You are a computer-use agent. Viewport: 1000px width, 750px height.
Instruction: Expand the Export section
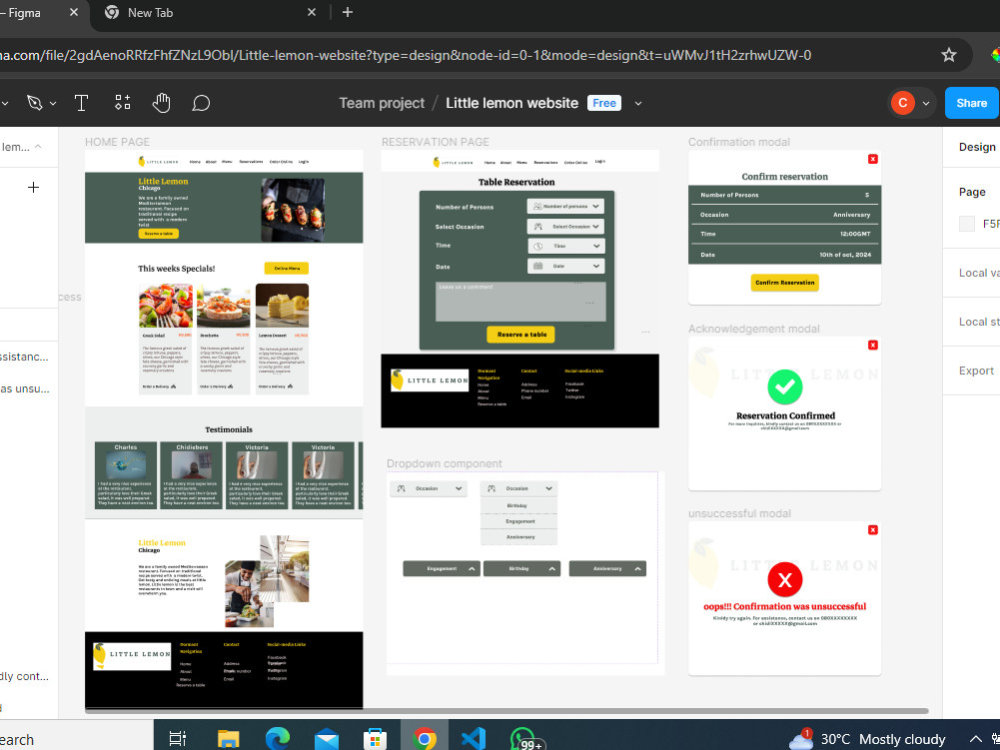point(976,371)
